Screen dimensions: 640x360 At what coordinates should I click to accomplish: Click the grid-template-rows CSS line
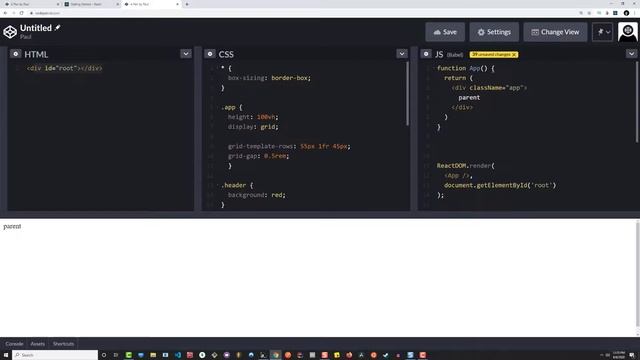point(289,146)
